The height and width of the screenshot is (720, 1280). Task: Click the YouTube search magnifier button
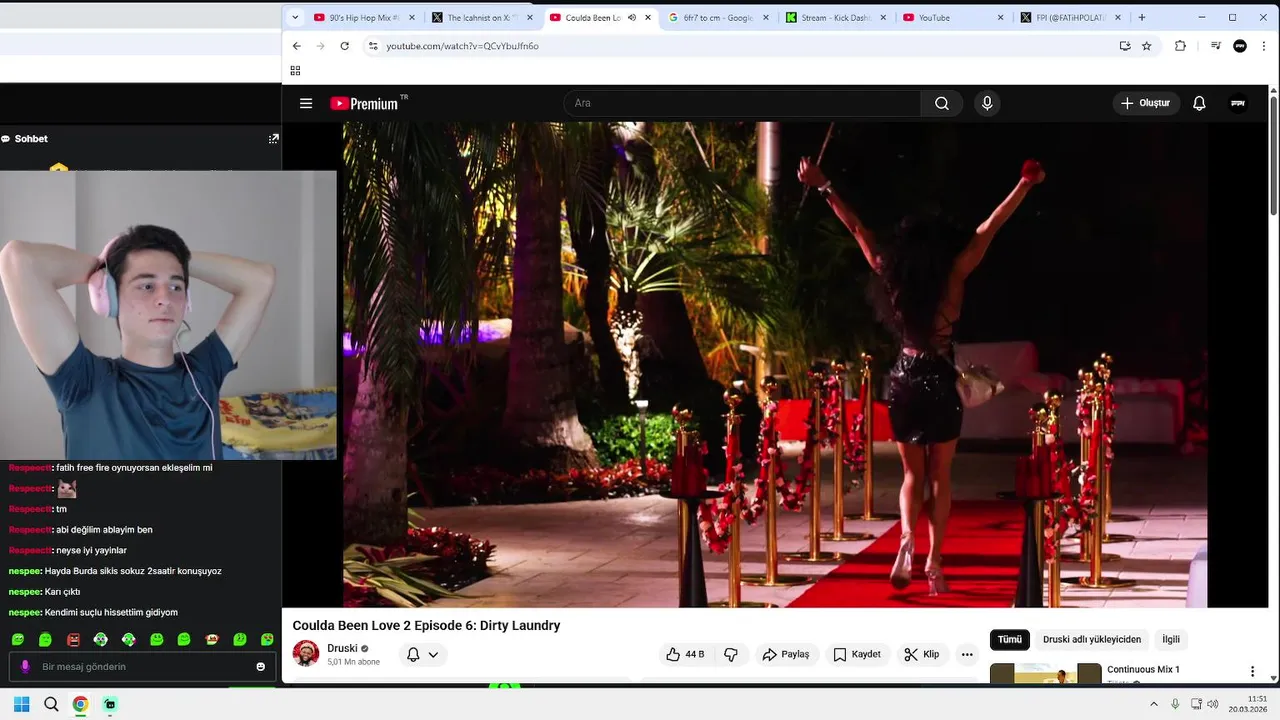point(942,103)
